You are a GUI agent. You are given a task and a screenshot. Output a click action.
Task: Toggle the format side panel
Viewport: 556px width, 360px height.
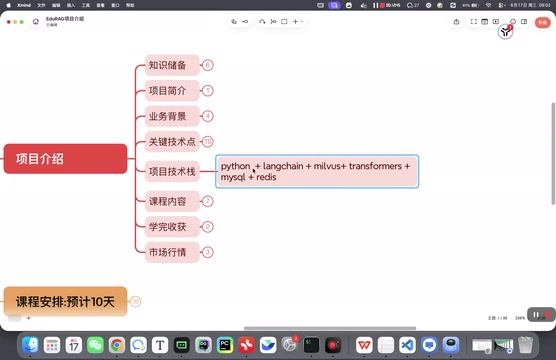point(524,22)
